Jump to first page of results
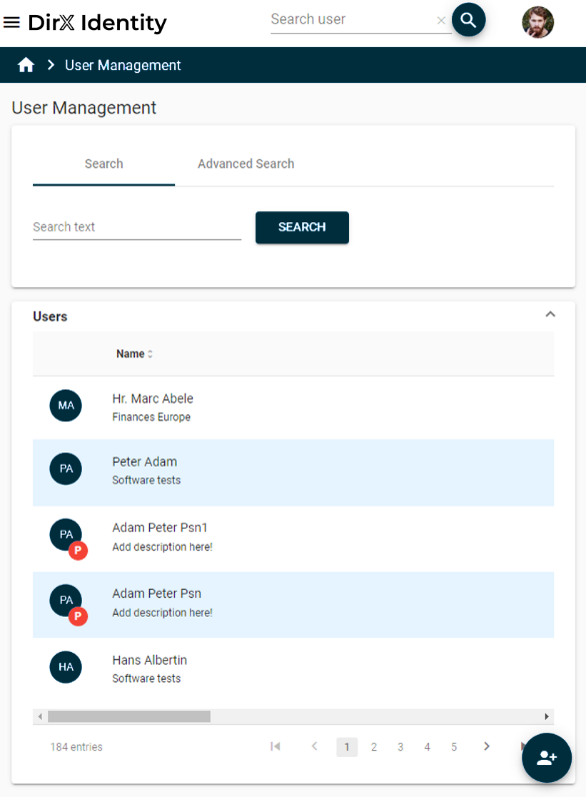 [275, 746]
